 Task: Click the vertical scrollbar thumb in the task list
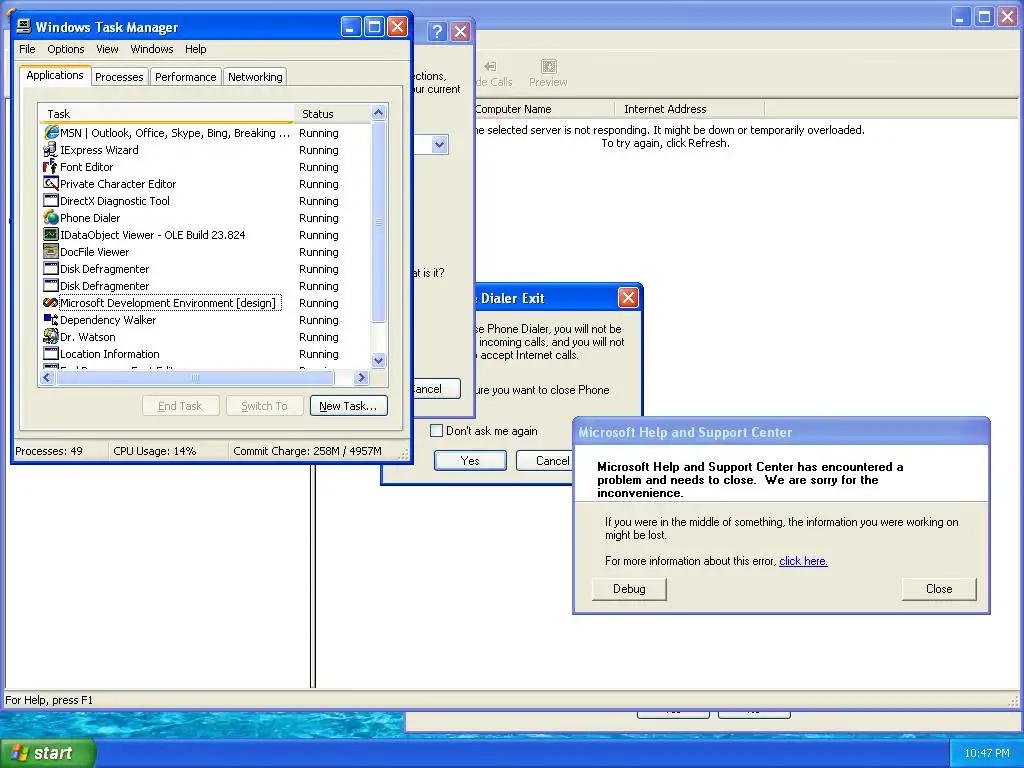[378, 221]
